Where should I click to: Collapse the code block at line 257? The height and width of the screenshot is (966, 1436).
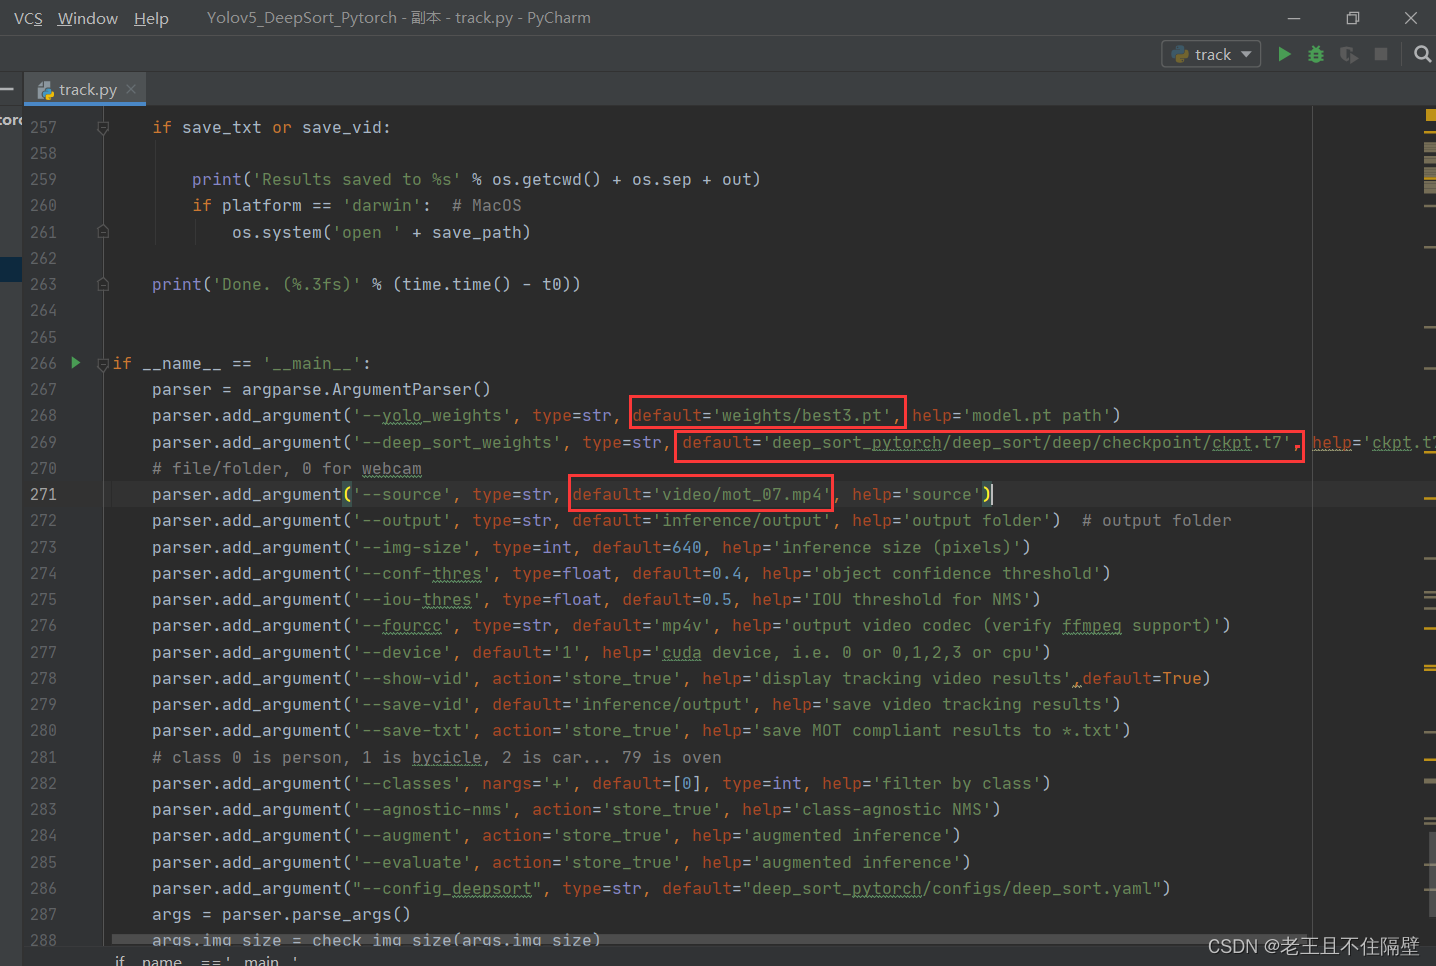tap(103, 127)
